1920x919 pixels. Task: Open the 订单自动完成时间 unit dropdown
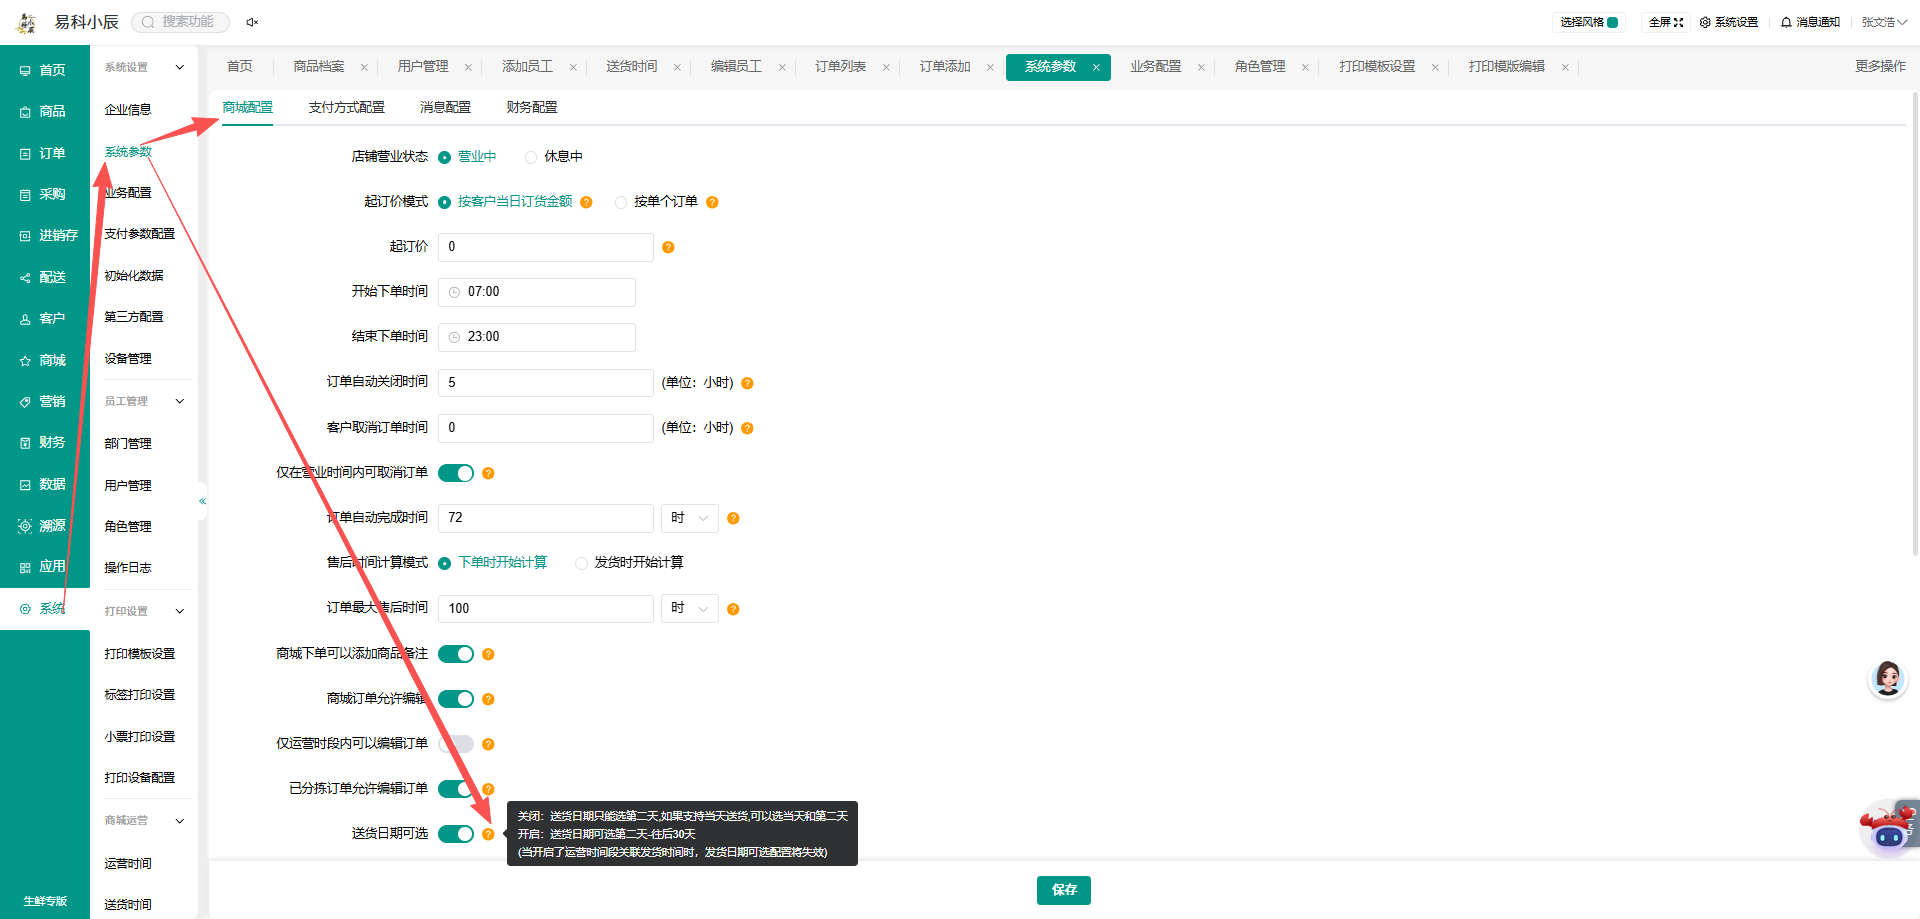[690, 518]
